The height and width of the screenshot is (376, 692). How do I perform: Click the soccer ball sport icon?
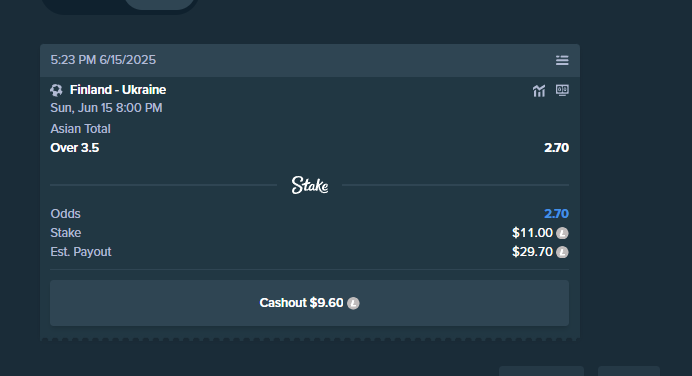pyautogui.click(x=56, y=90)
